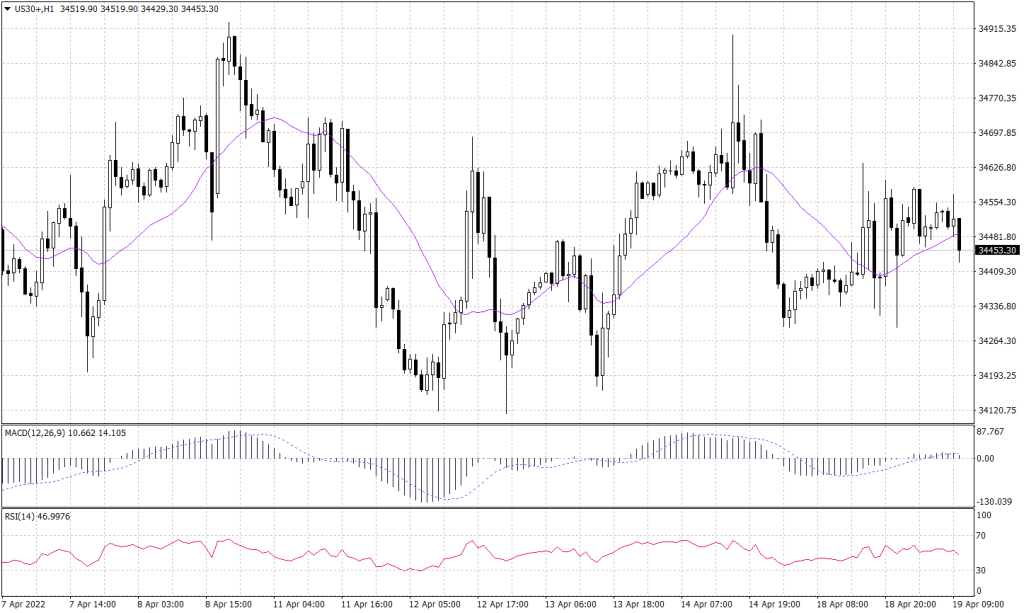Click the 14 Apr 07:00 time label

point(706,605)
